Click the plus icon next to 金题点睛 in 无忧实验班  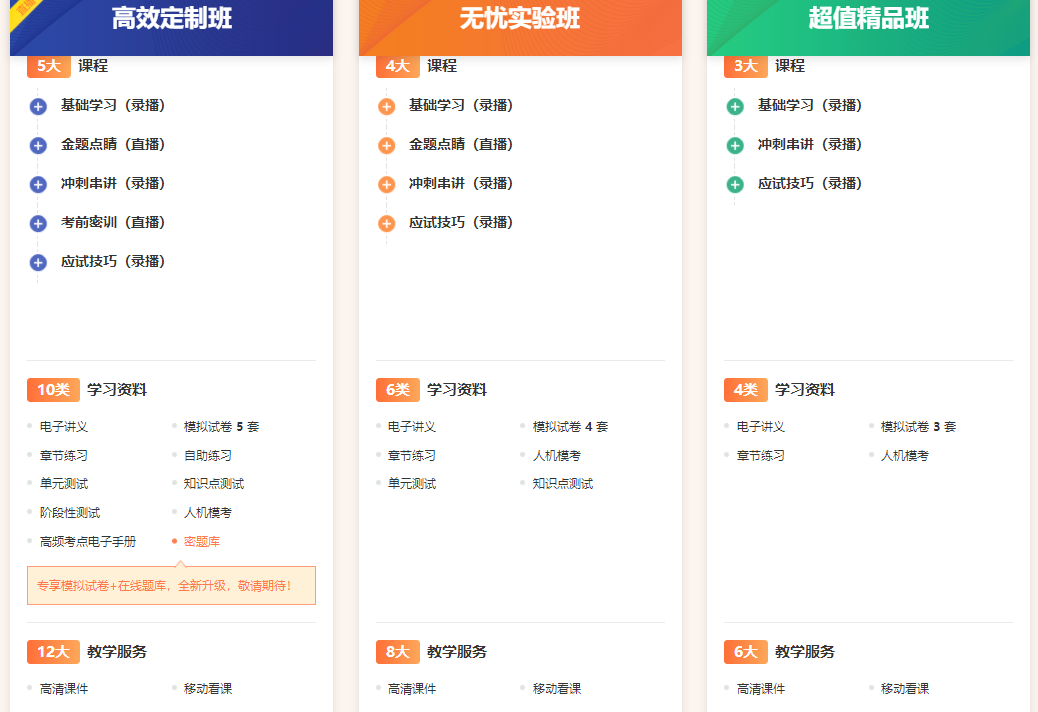coord(387,144)
